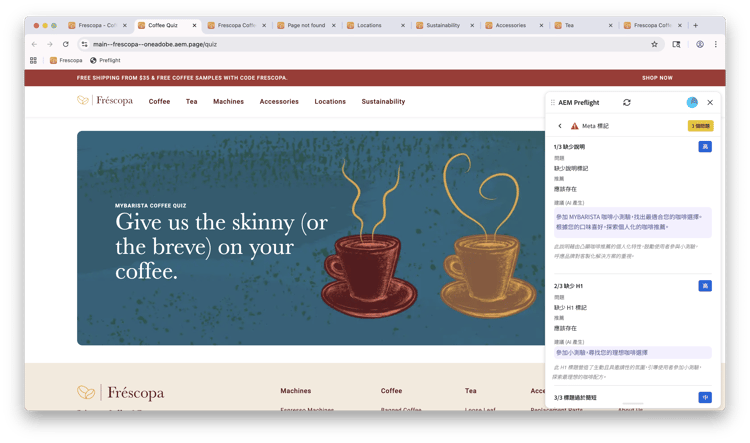Click the apps grid in bookmarks bar
The height and width of the screenshot is (443, 750).
tap(33, 60)
